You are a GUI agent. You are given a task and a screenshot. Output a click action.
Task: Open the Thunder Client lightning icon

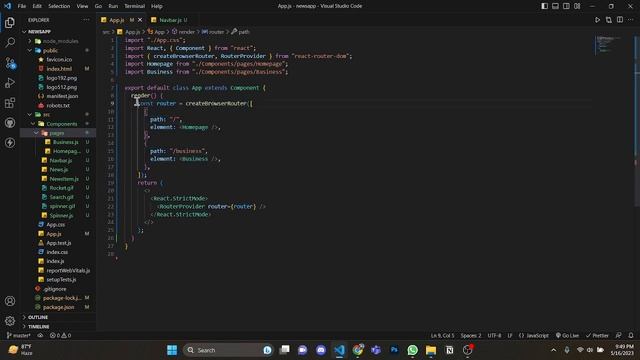coord(10,143)
